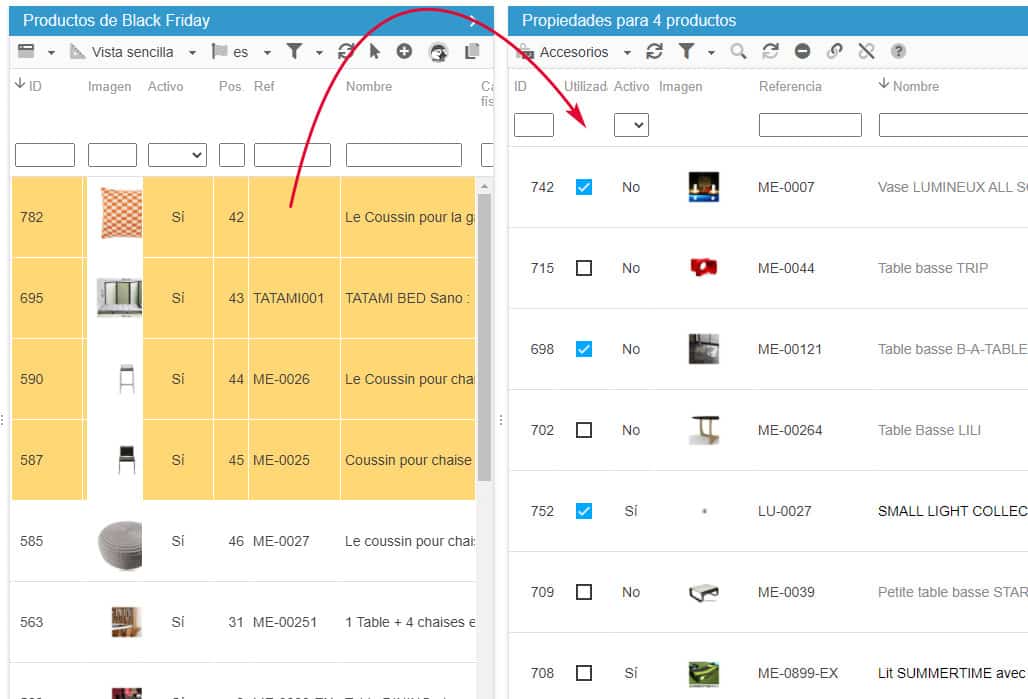Check the Utilizado checkbox for Table basse TRIP

coord(584,268)
